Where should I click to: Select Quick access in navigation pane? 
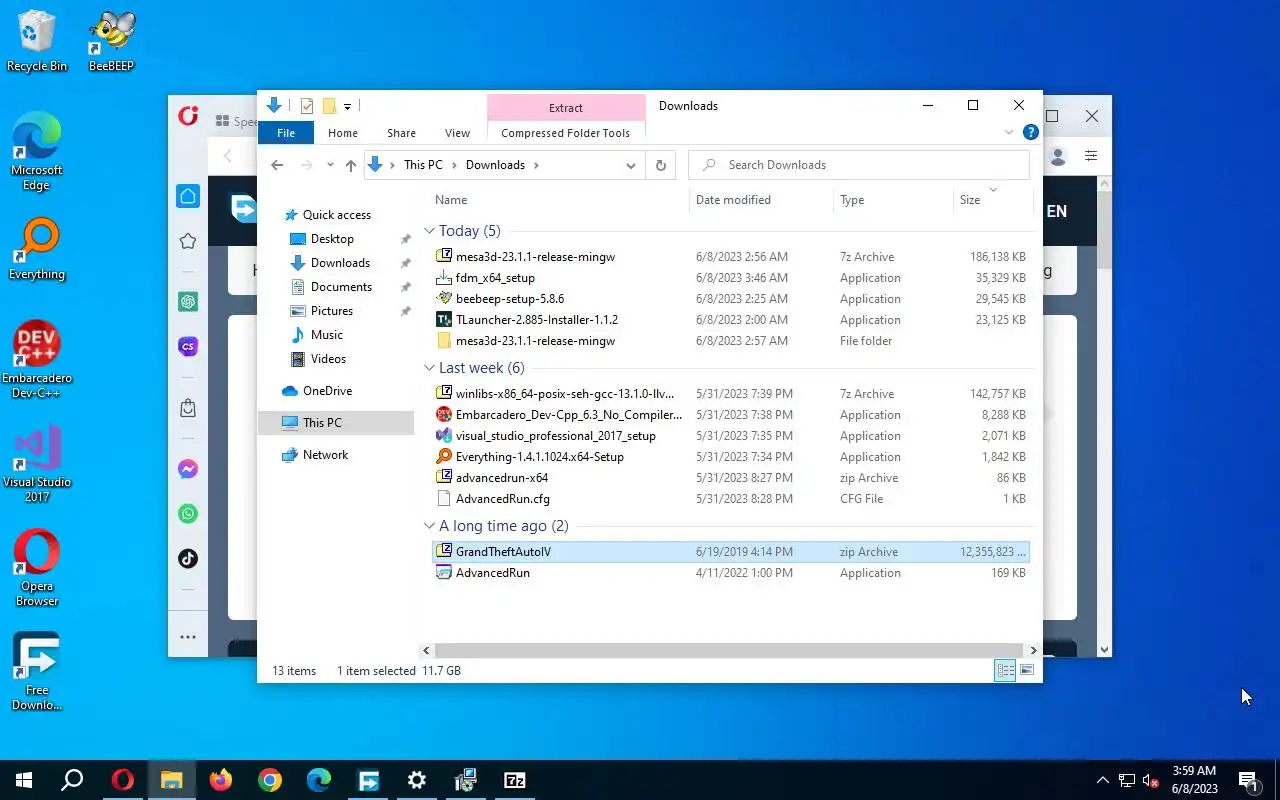[x=336, y=215]
